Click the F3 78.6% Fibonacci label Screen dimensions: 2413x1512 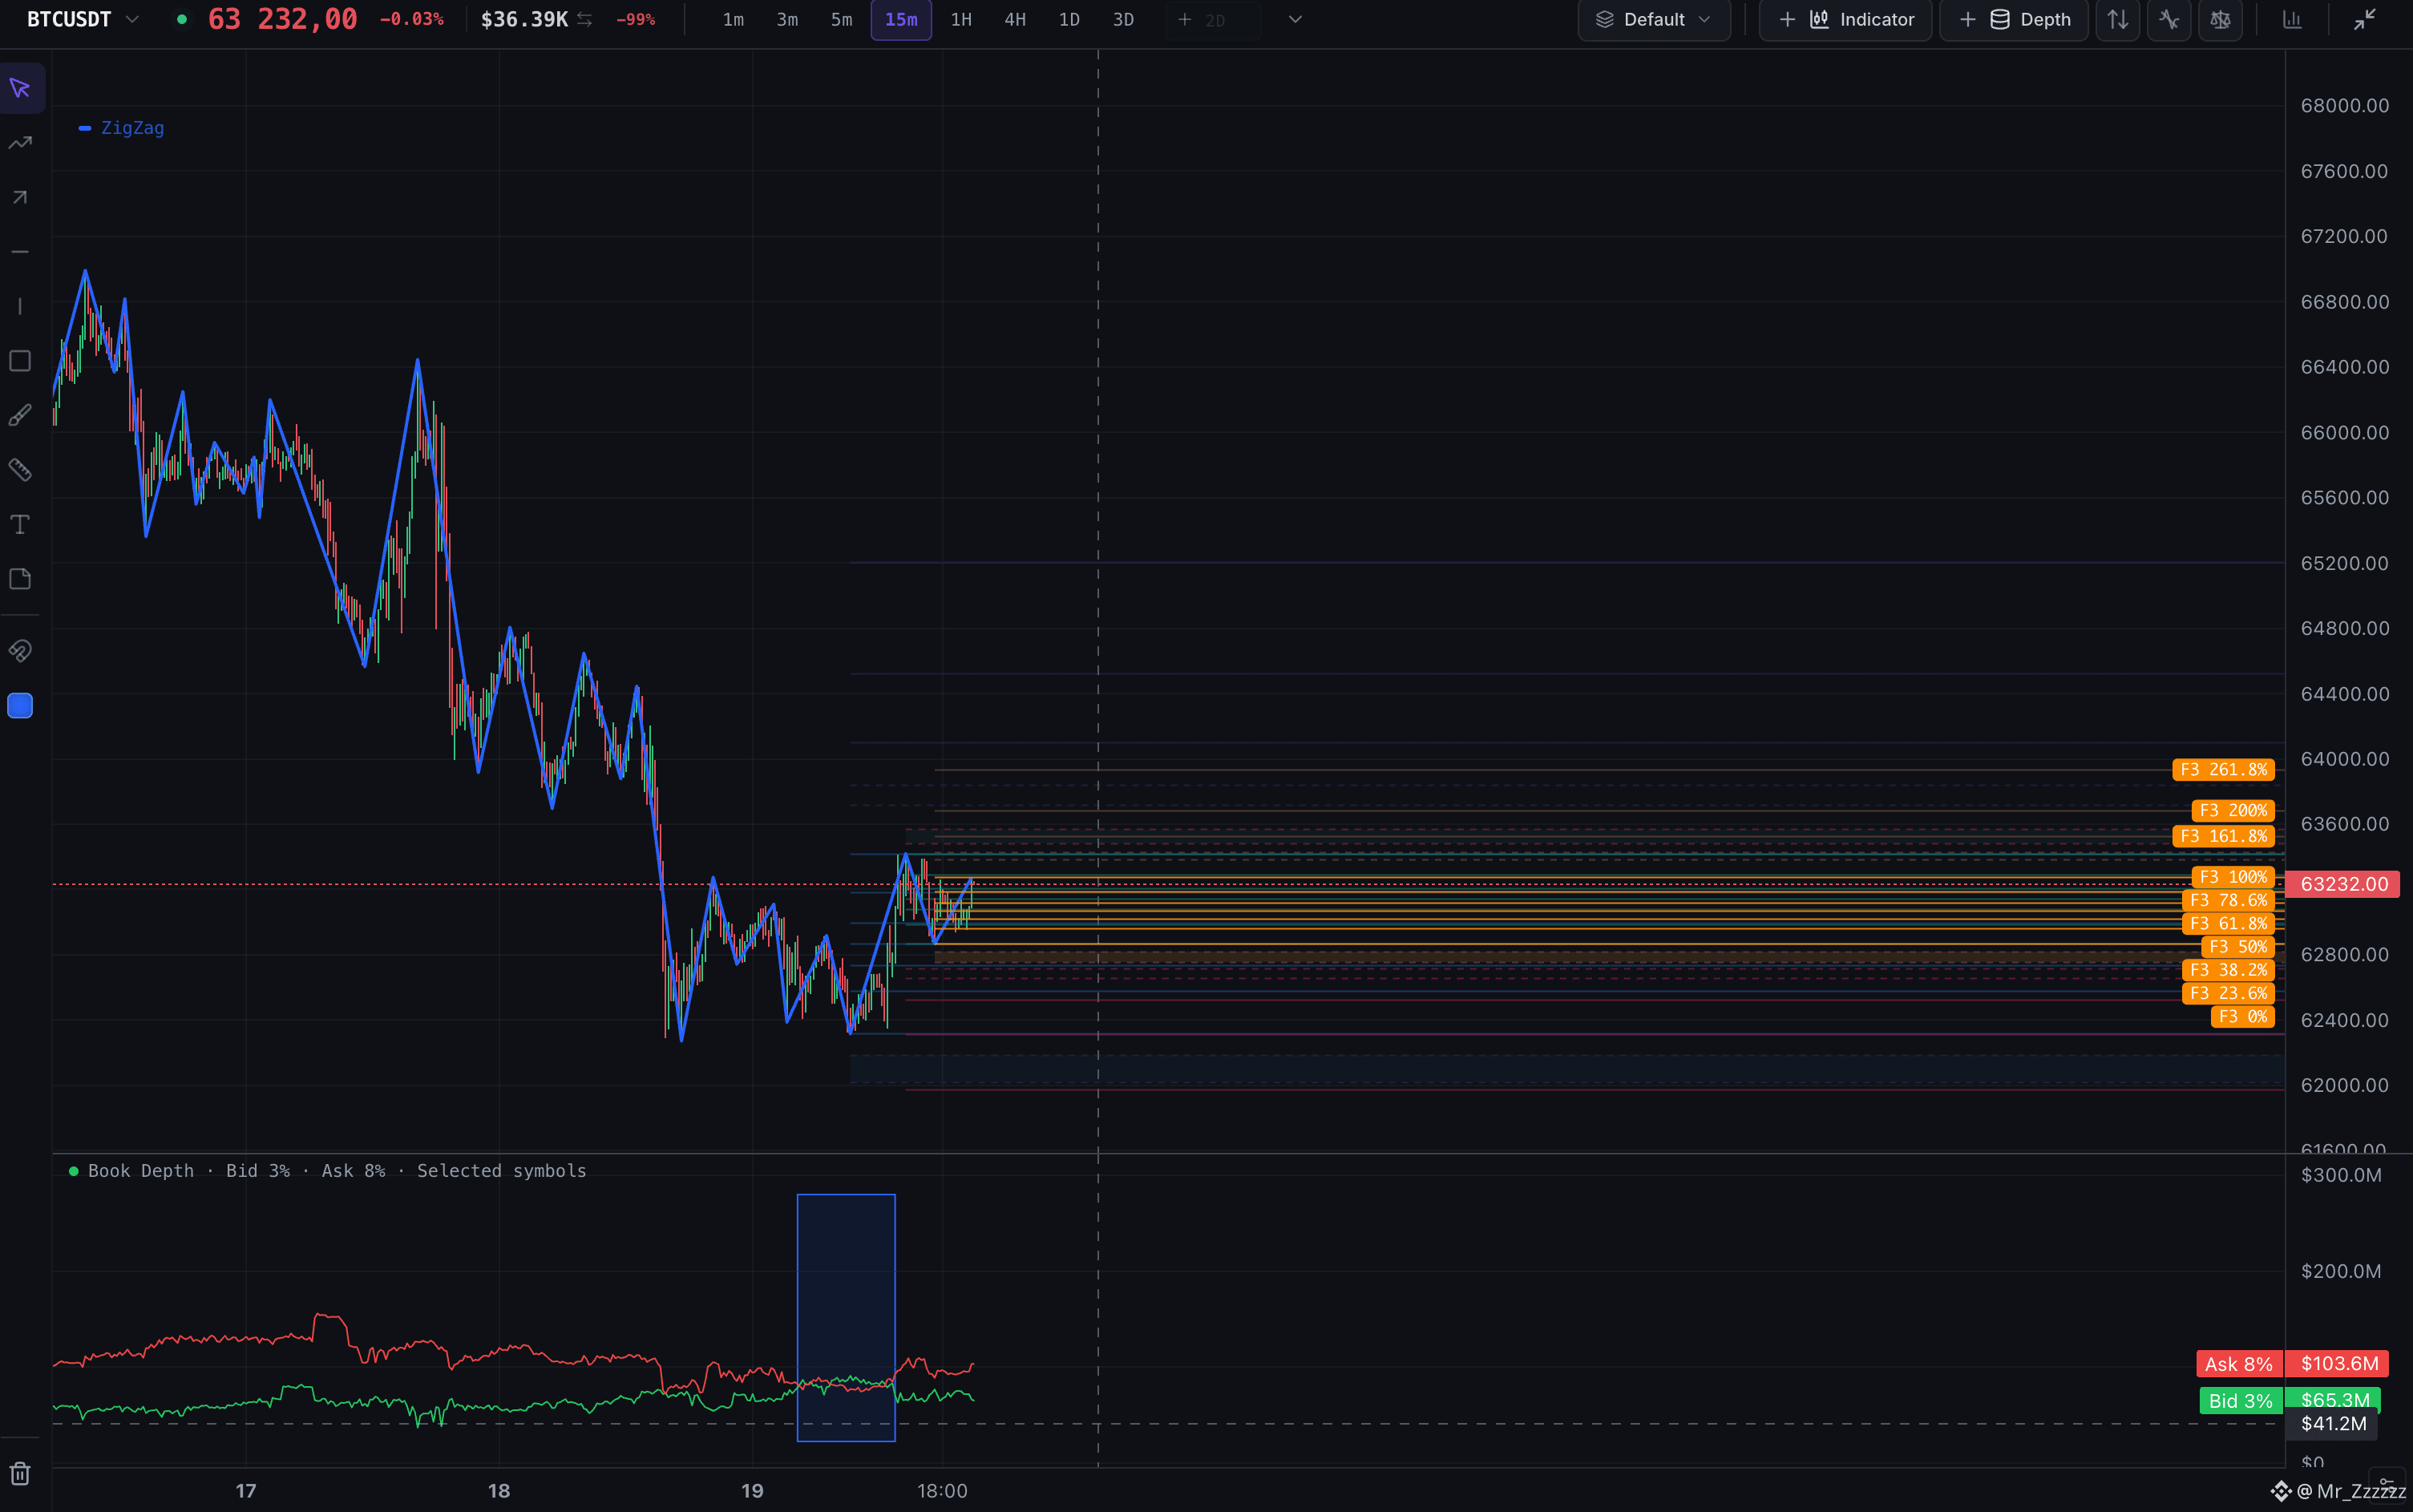point(2228,900)
